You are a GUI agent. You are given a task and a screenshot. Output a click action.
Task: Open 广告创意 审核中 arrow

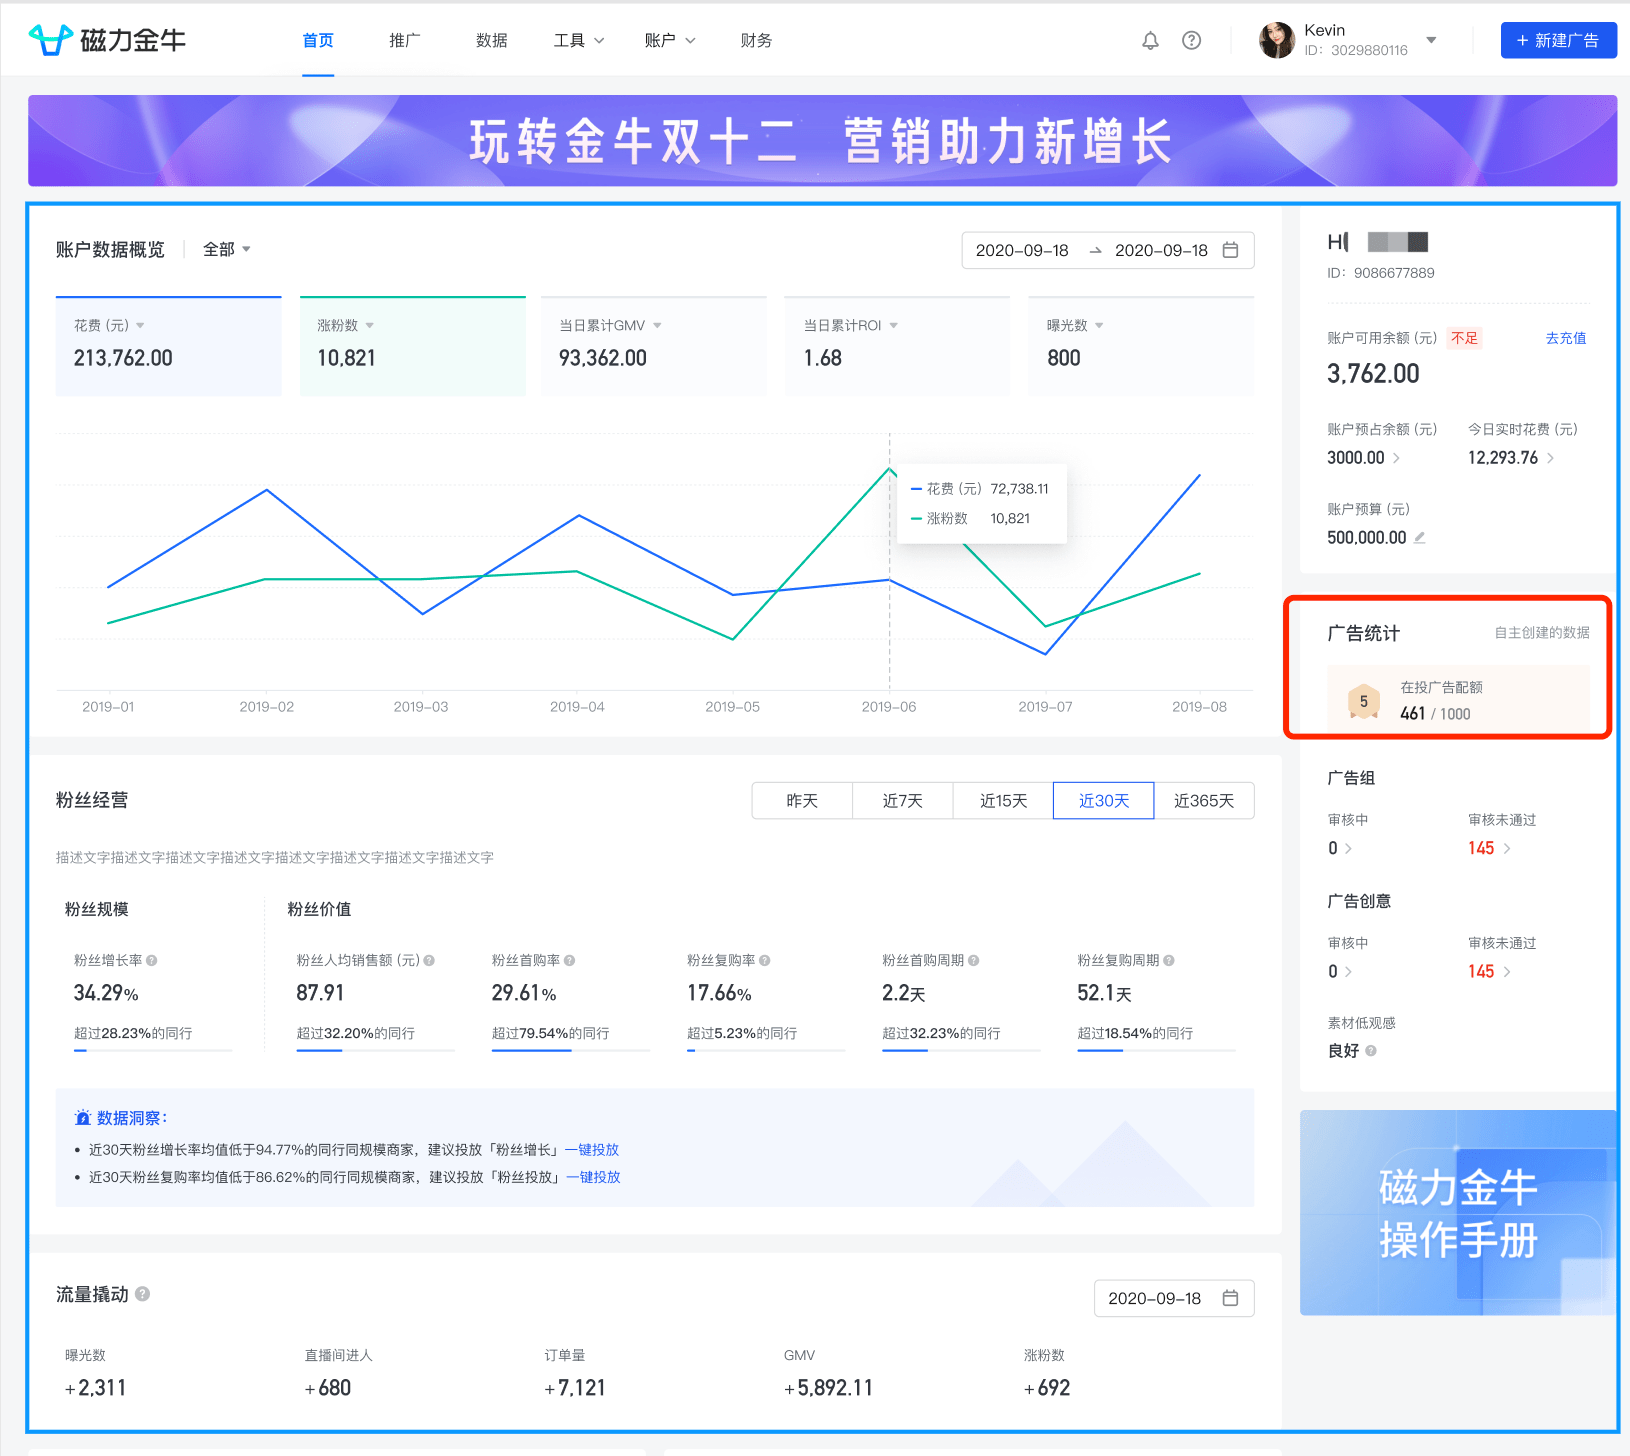click(1348, 971)
